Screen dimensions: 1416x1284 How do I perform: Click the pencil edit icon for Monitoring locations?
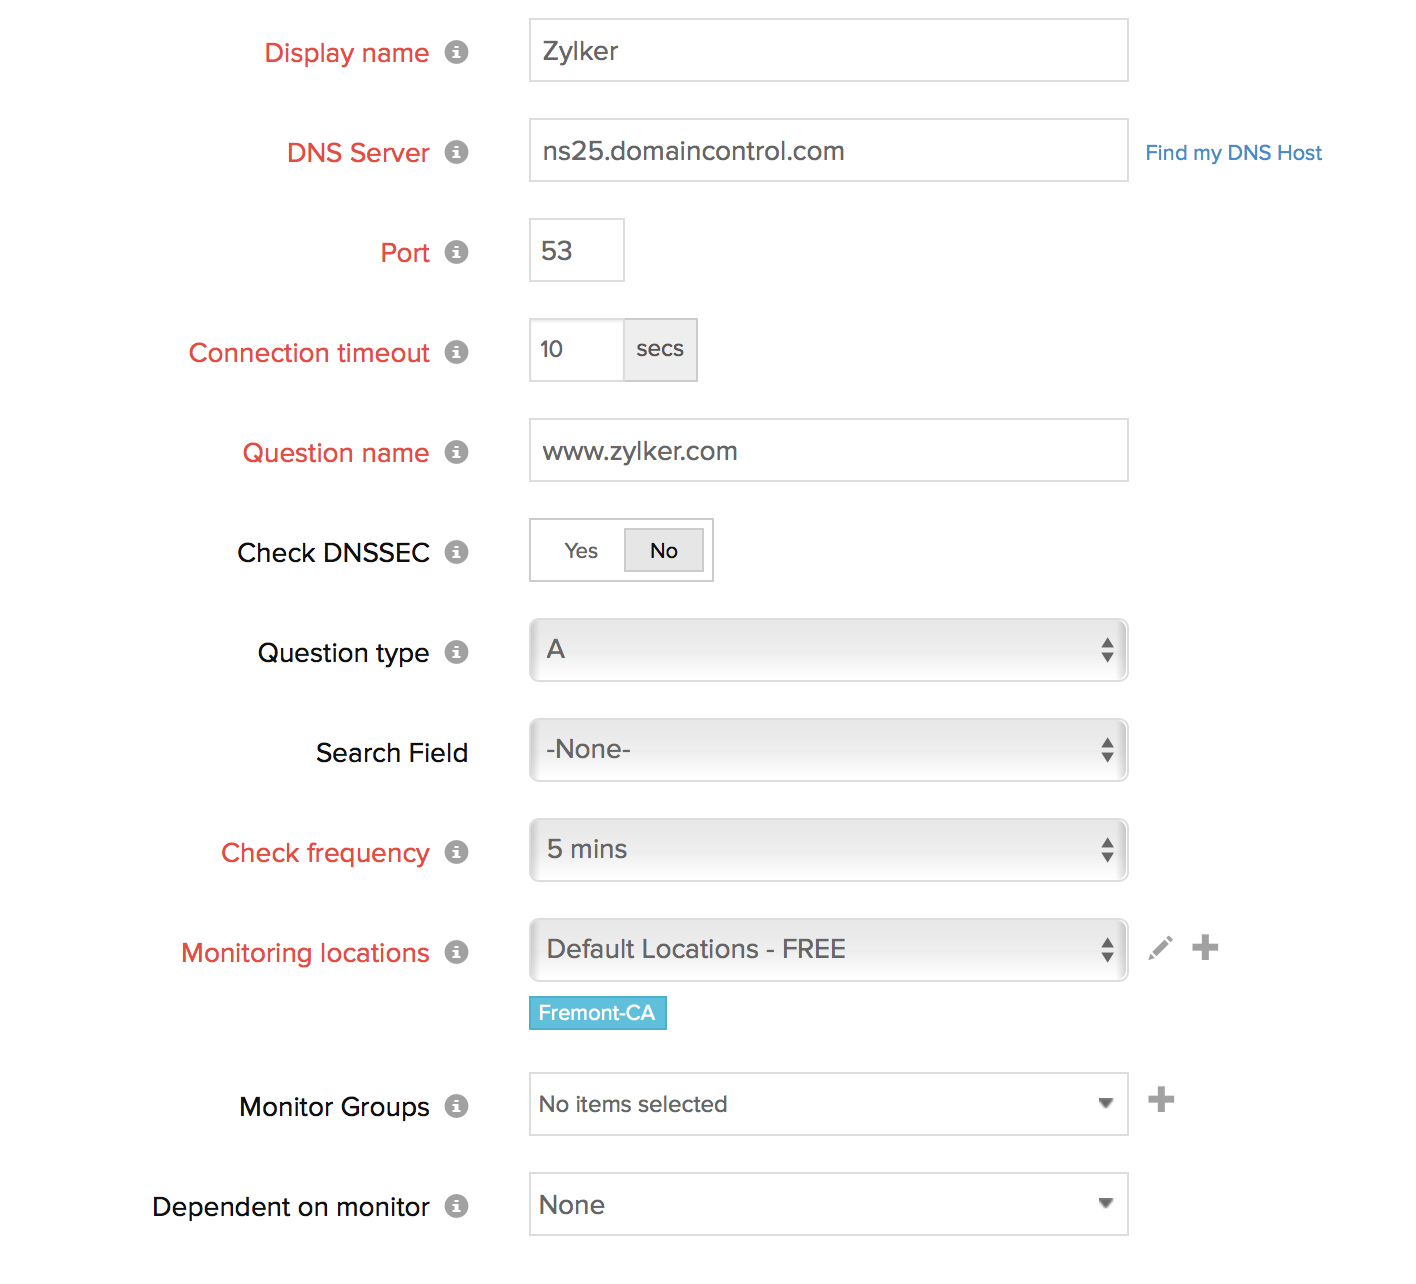(x=1160, y=948)
